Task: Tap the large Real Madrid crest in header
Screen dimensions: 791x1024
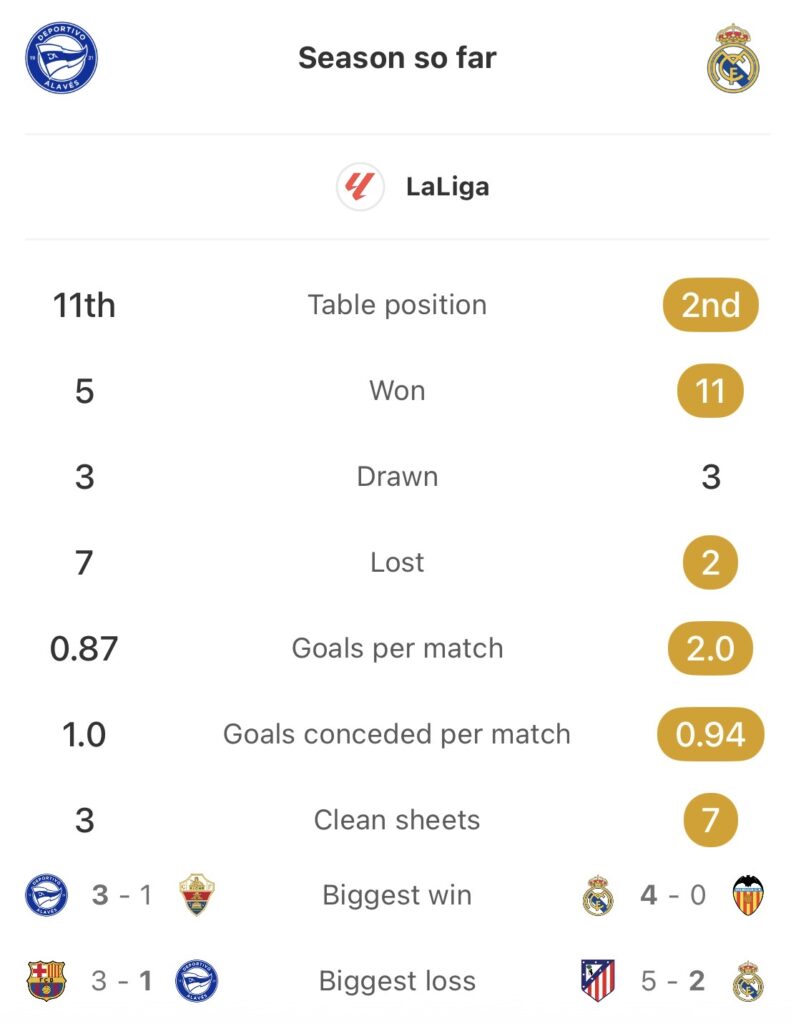Action: point(733,58)
